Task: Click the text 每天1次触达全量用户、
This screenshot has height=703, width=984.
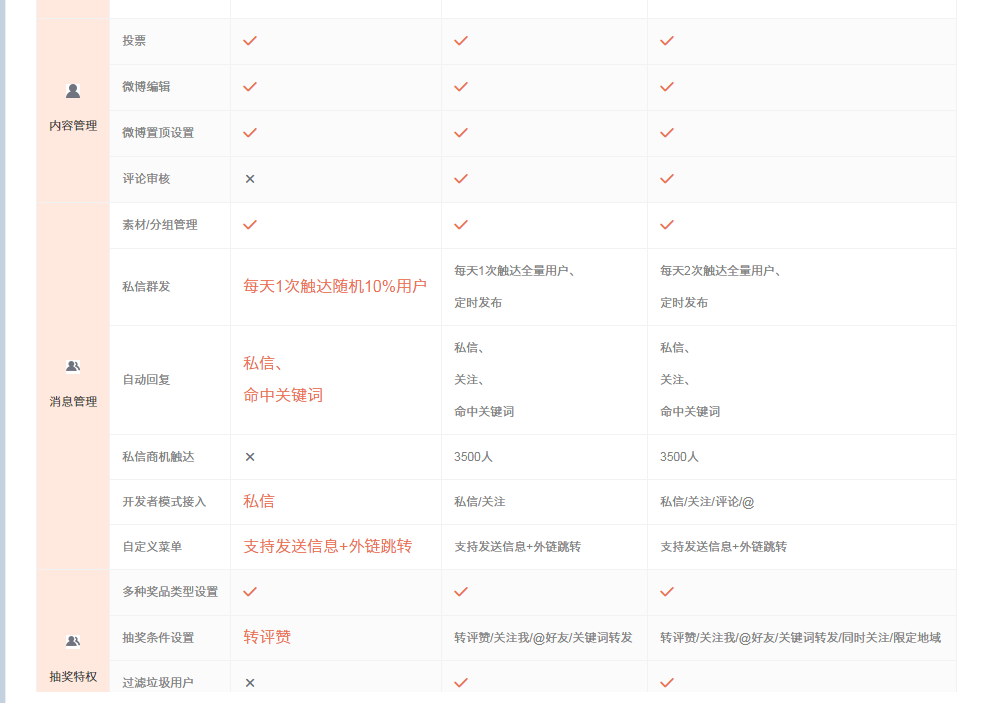Action: point(514,271)
